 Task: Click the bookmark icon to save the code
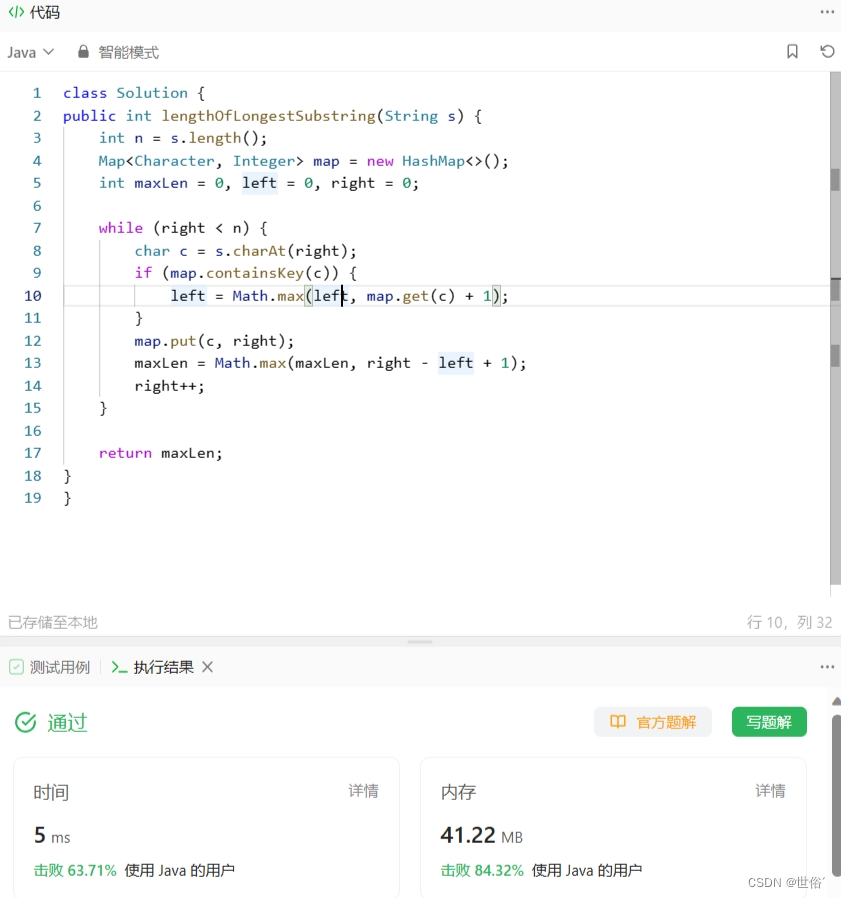[791, 51]
